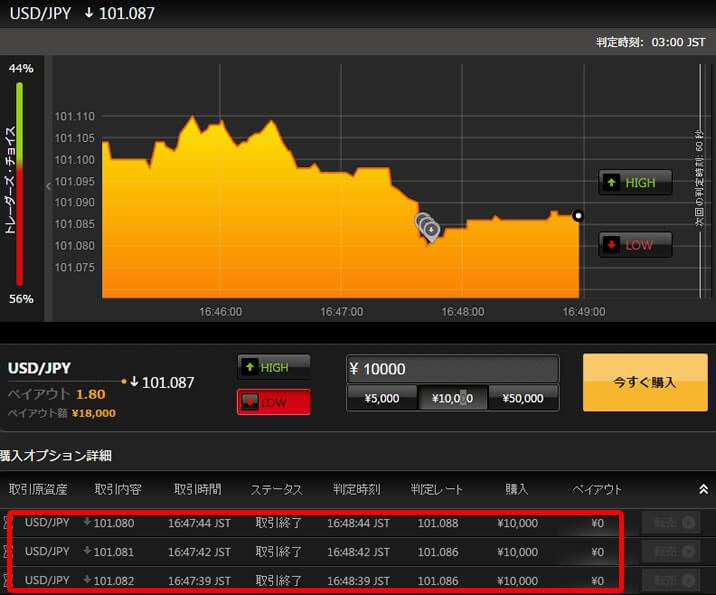Click the trade marker pins on chart

(428, 226)
